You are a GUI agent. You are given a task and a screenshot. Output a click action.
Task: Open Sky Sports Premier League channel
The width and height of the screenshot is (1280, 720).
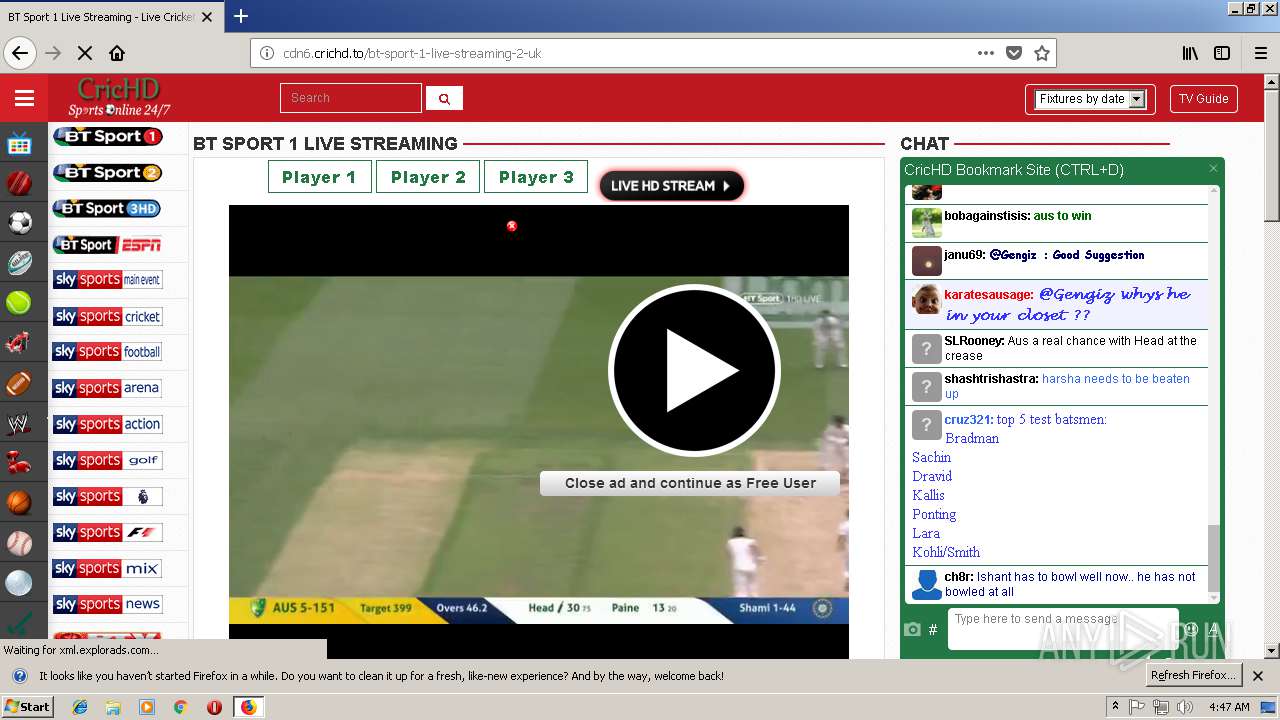tap(108, 496)
